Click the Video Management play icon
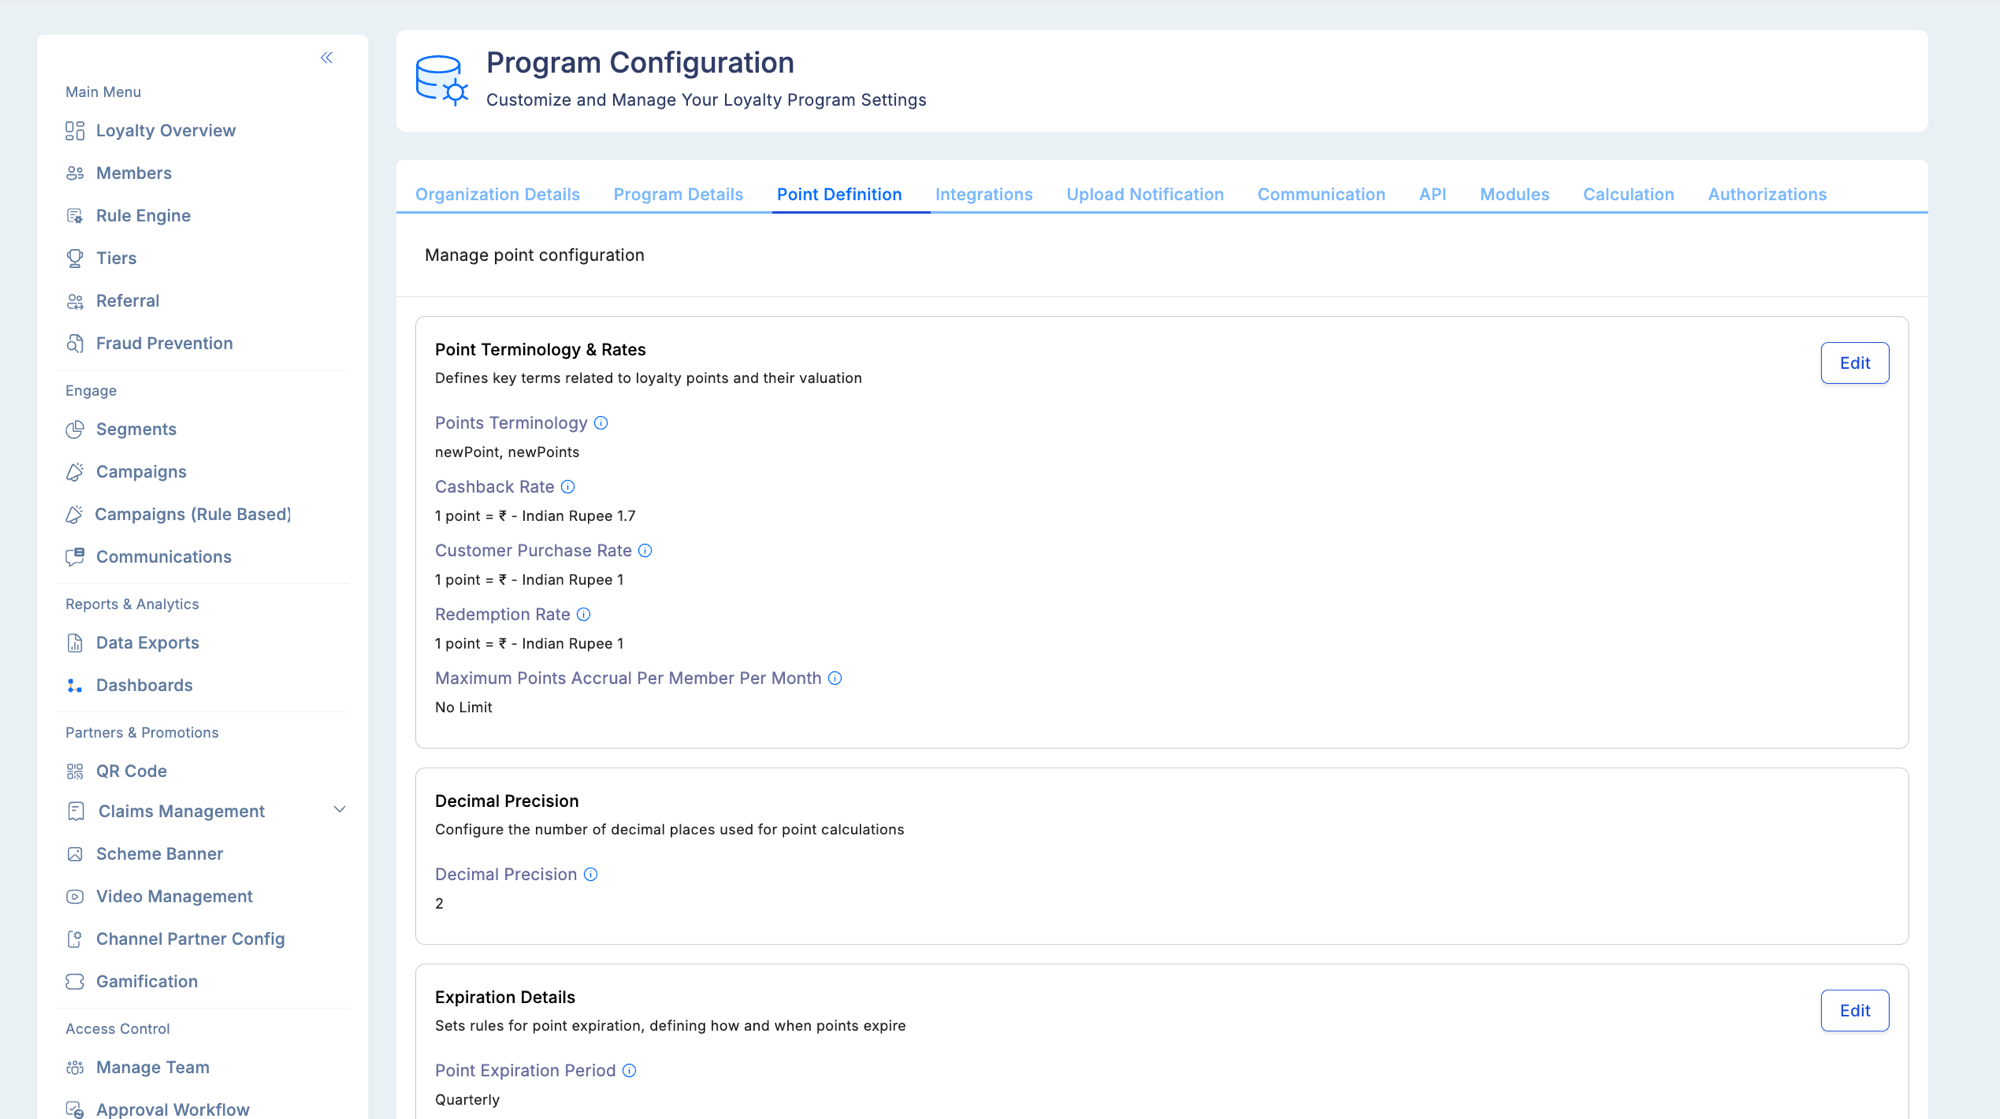Viewport: 2000px width, 1119px height. (x=75, y=897)
